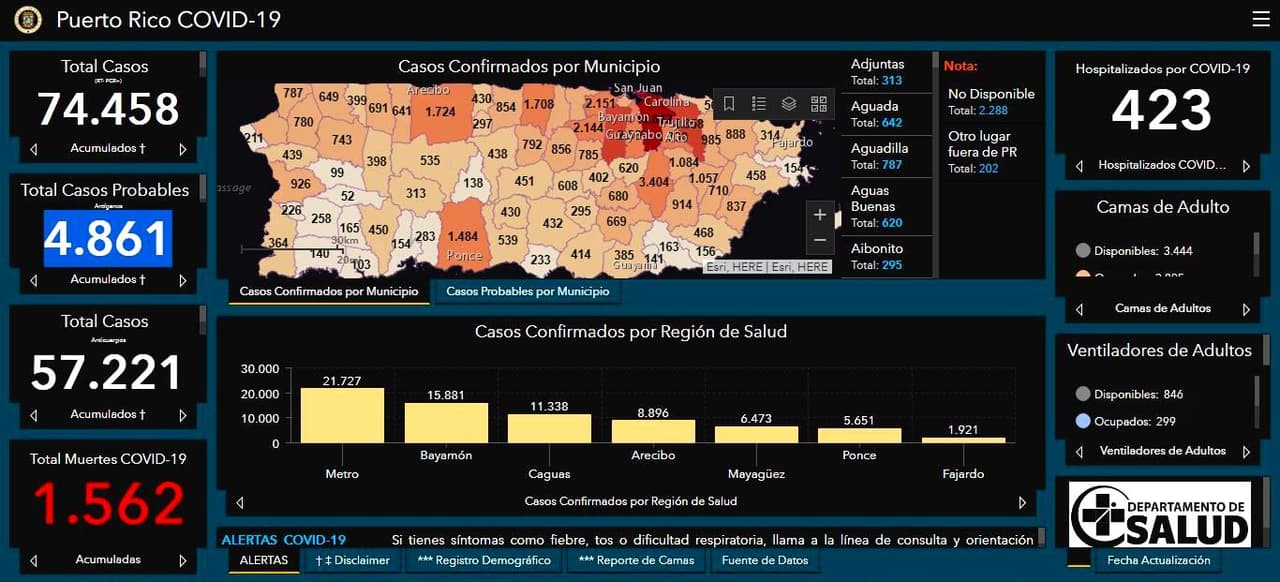Zoom out on the municipality map
Image resolution: width=1280 pixels, height=582 pixels.
(x=820, y=239)
